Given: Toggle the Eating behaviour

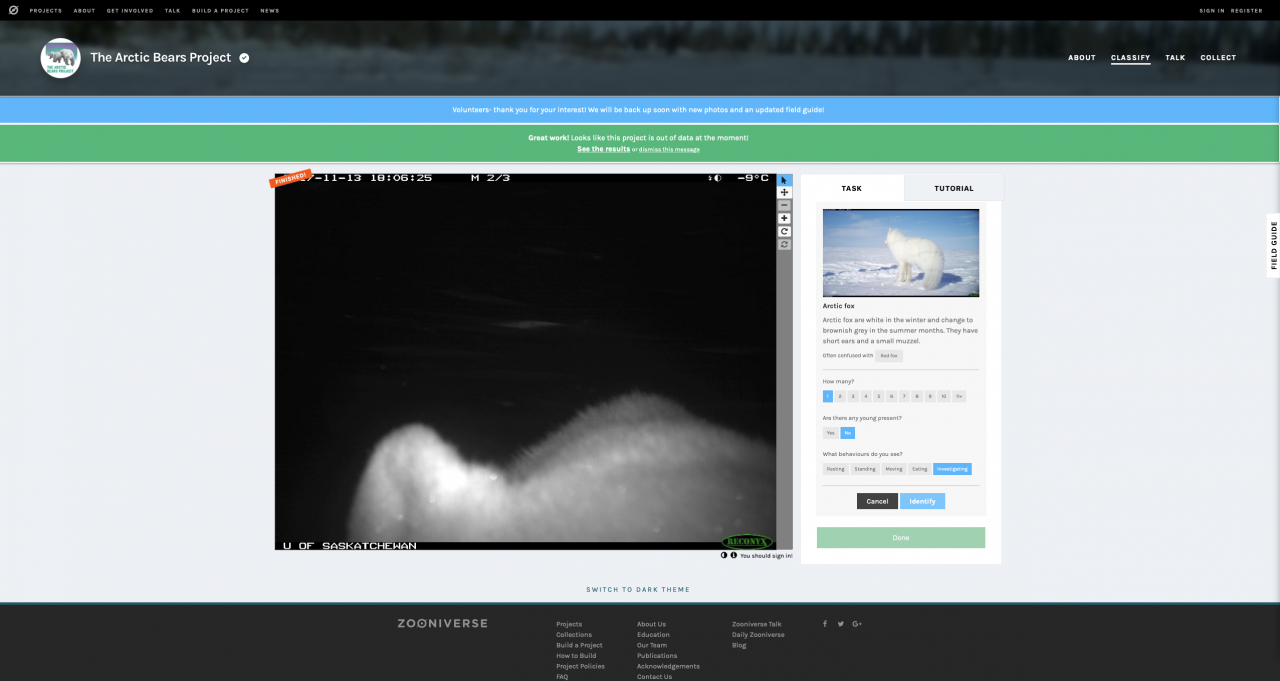Looking at the screenshot, I should coord(920,469).
